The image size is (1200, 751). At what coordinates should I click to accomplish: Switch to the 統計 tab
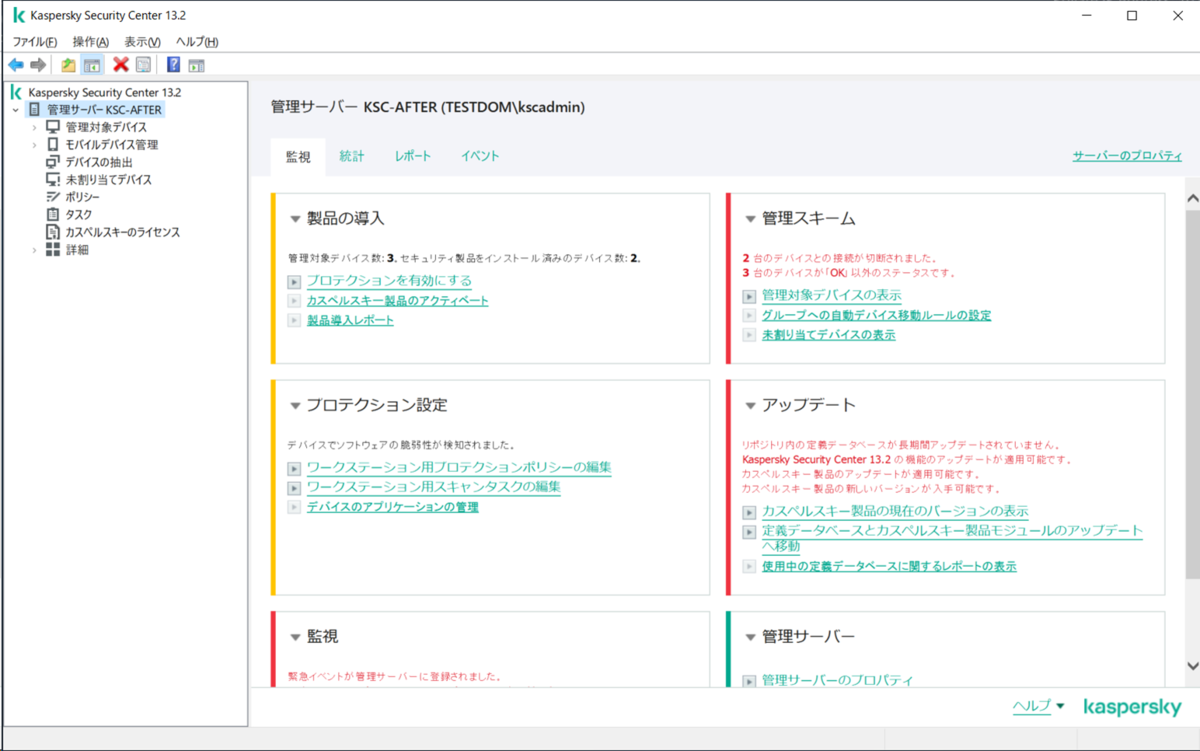(352, 157)
